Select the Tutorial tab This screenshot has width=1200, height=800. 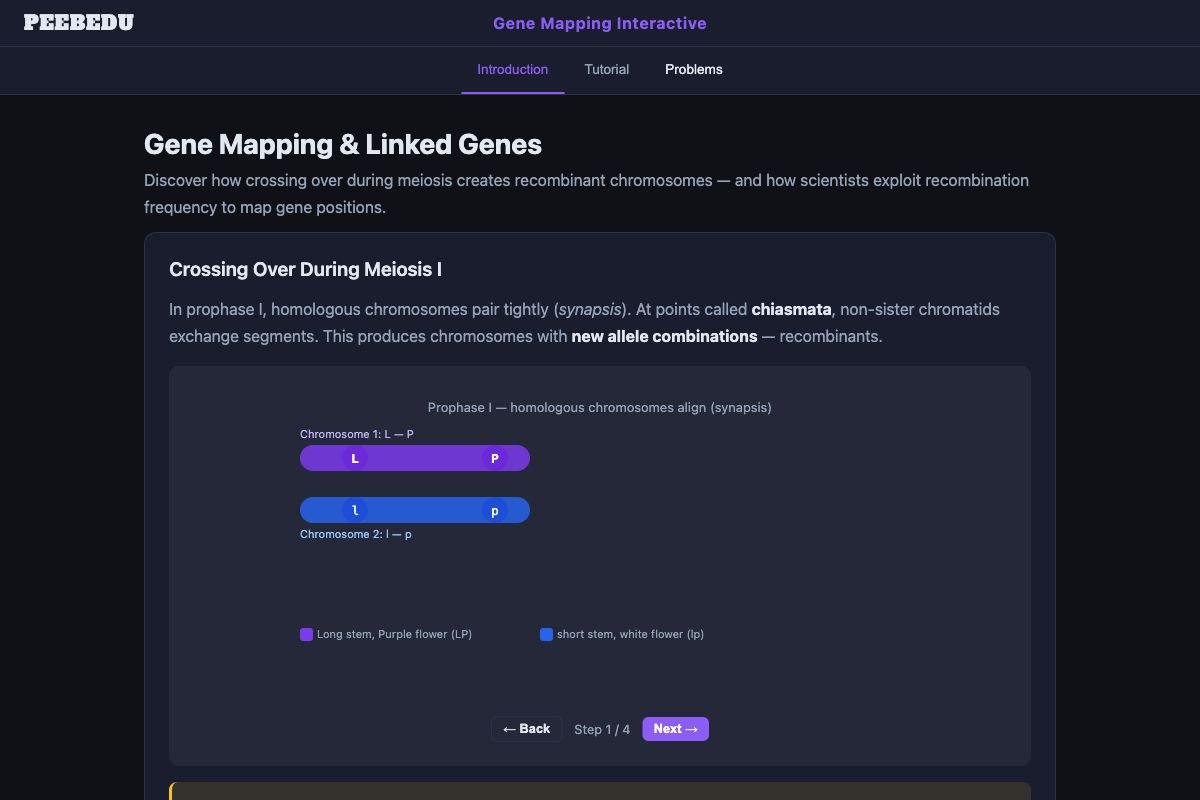(607, 69)
